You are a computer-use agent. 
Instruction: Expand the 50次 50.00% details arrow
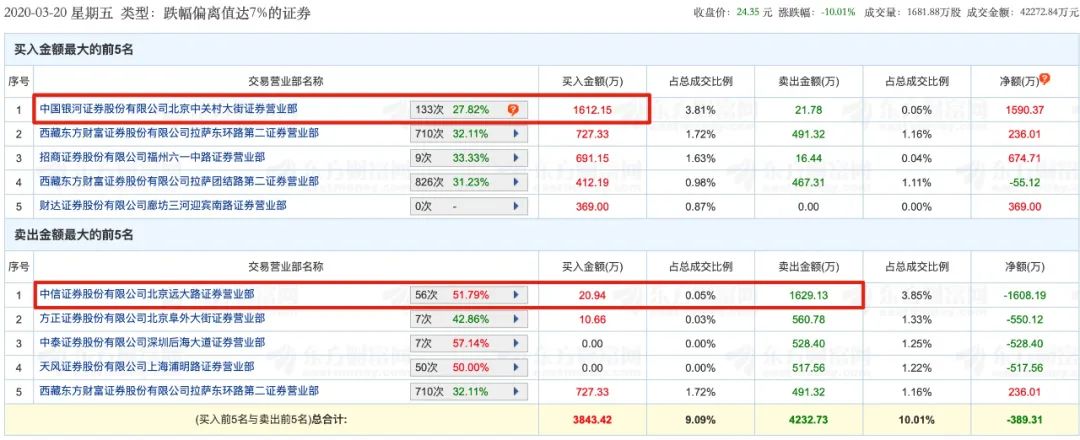[x=516, y=367]
